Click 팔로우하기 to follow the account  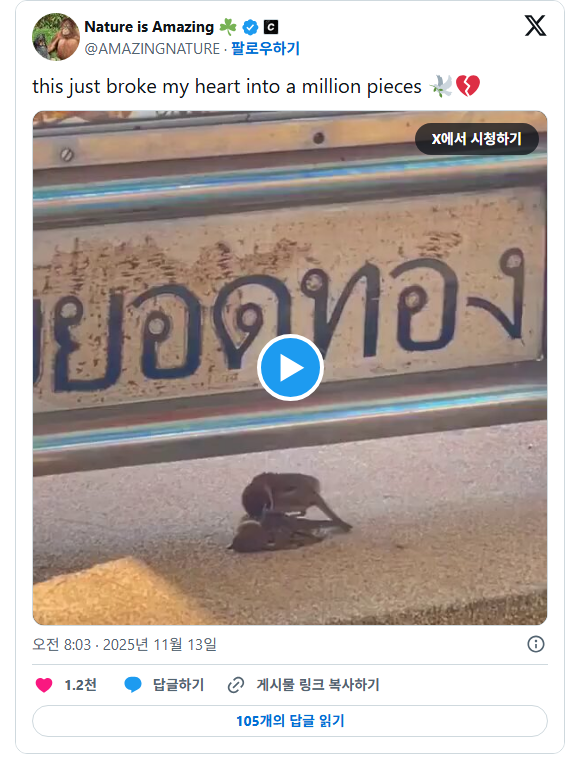(265, 48)
